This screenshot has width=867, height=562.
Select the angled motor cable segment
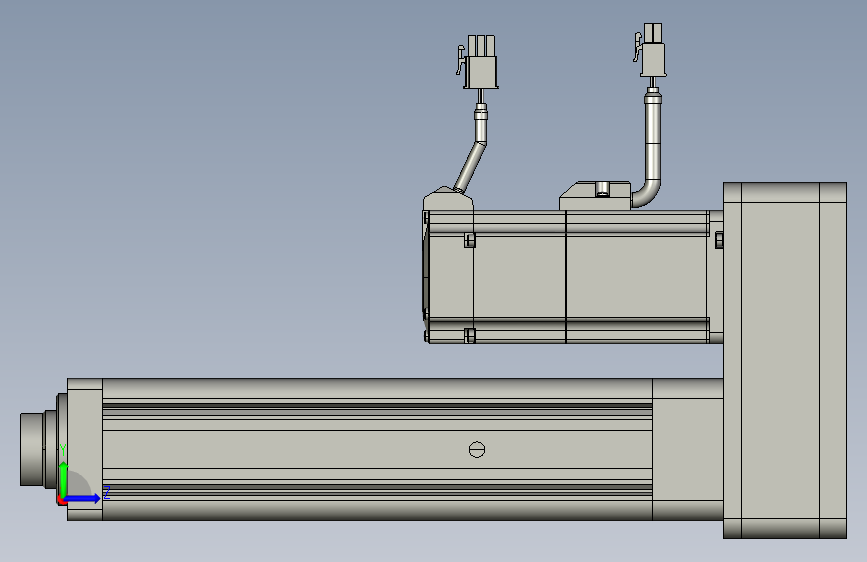pos(470,166)
